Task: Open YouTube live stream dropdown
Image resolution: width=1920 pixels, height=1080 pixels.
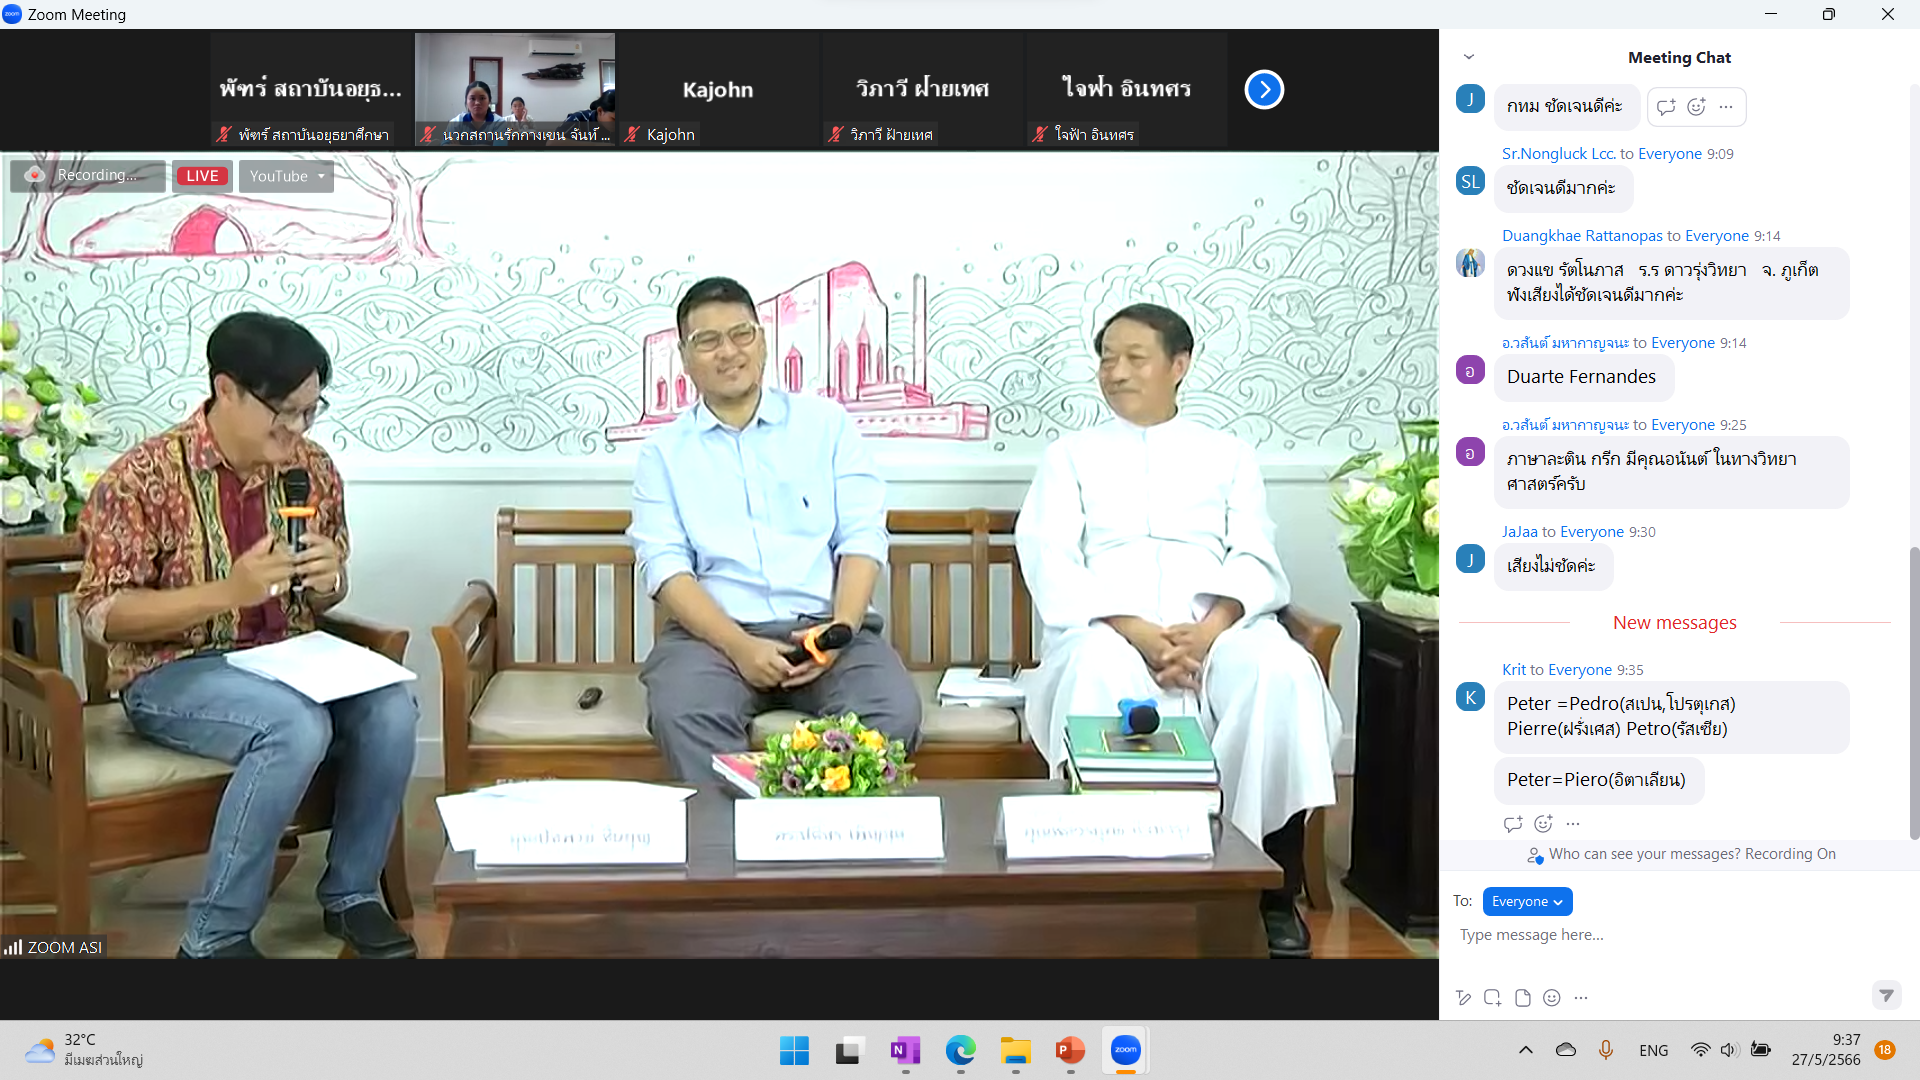Action: [x=286, y=176]
